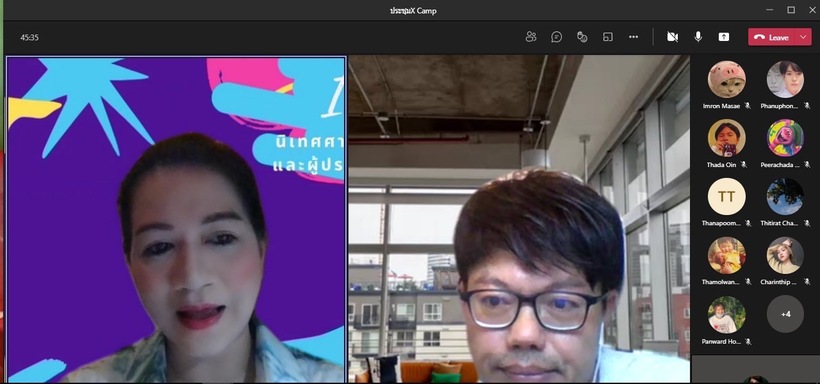Select Imron Masae's pig-hat avatar
The image size is (820, 384).
(726, 79)
